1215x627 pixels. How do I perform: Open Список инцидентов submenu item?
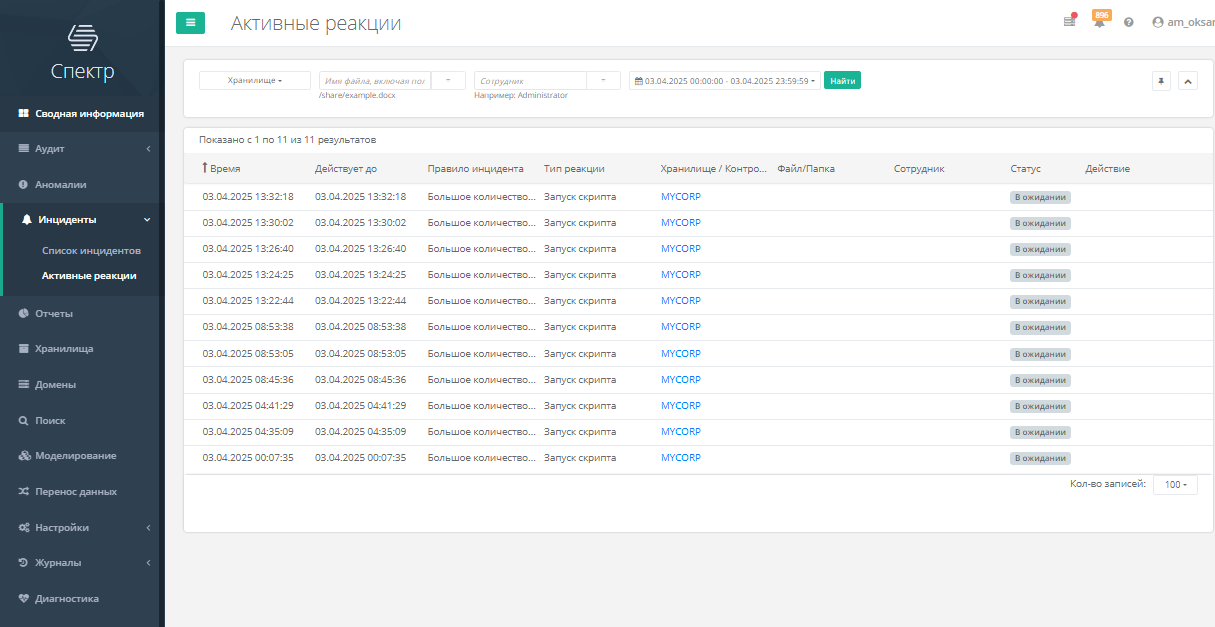pyautogui.click(x=91, y=250)
